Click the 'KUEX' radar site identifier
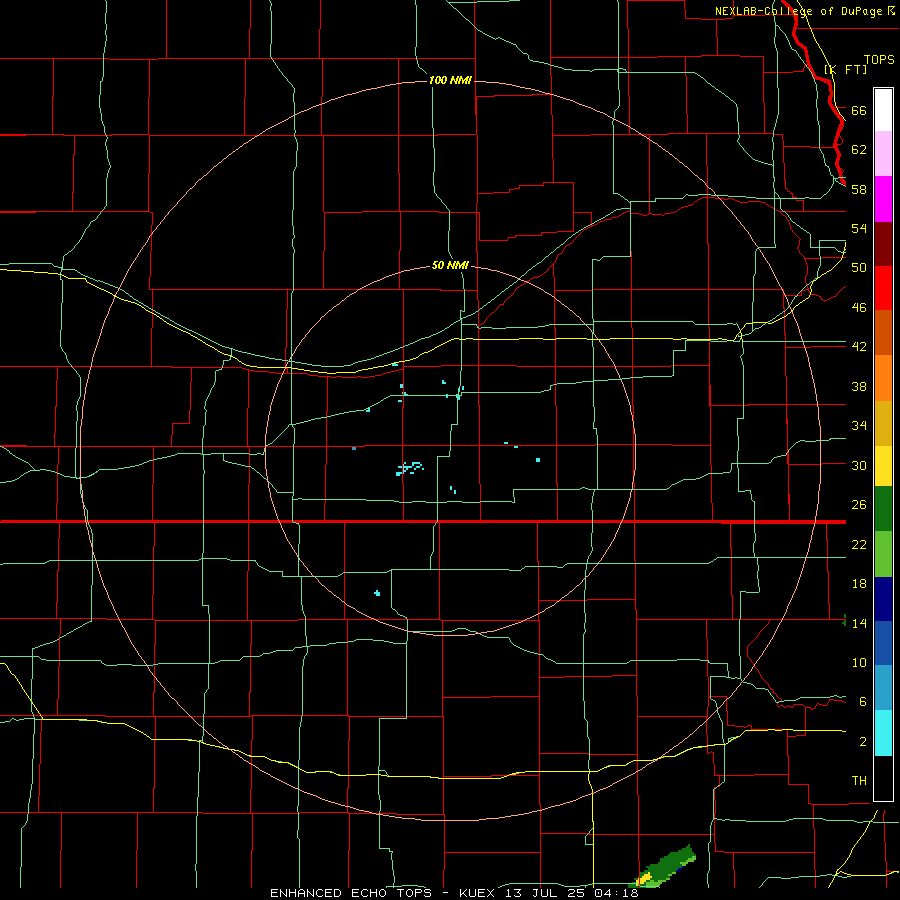The width and height of the screenshot is (900, 900). pos(476,893)
